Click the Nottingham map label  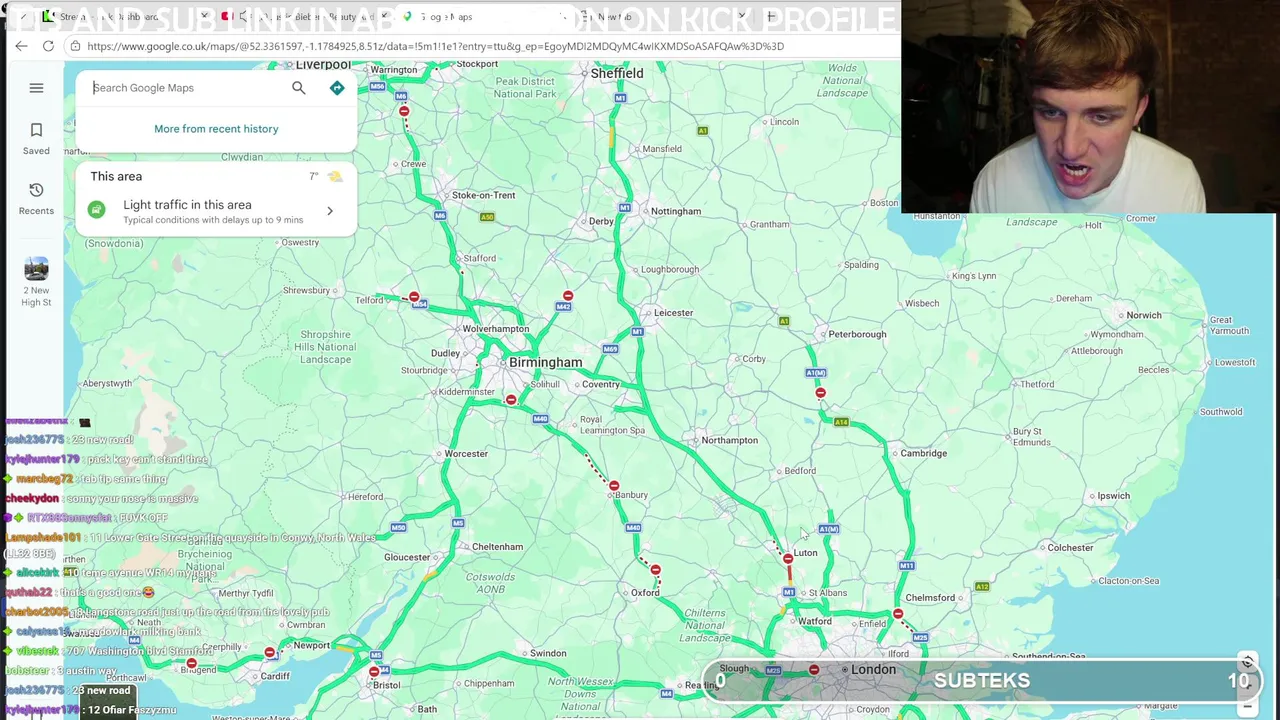coord(676,211)
